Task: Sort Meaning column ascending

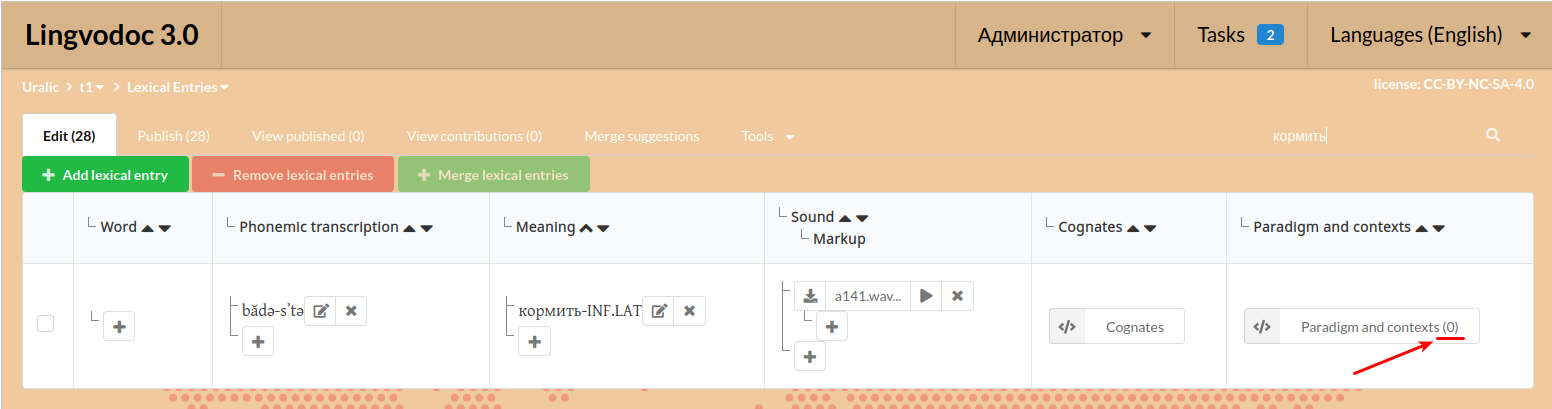Action: (586, 228)
